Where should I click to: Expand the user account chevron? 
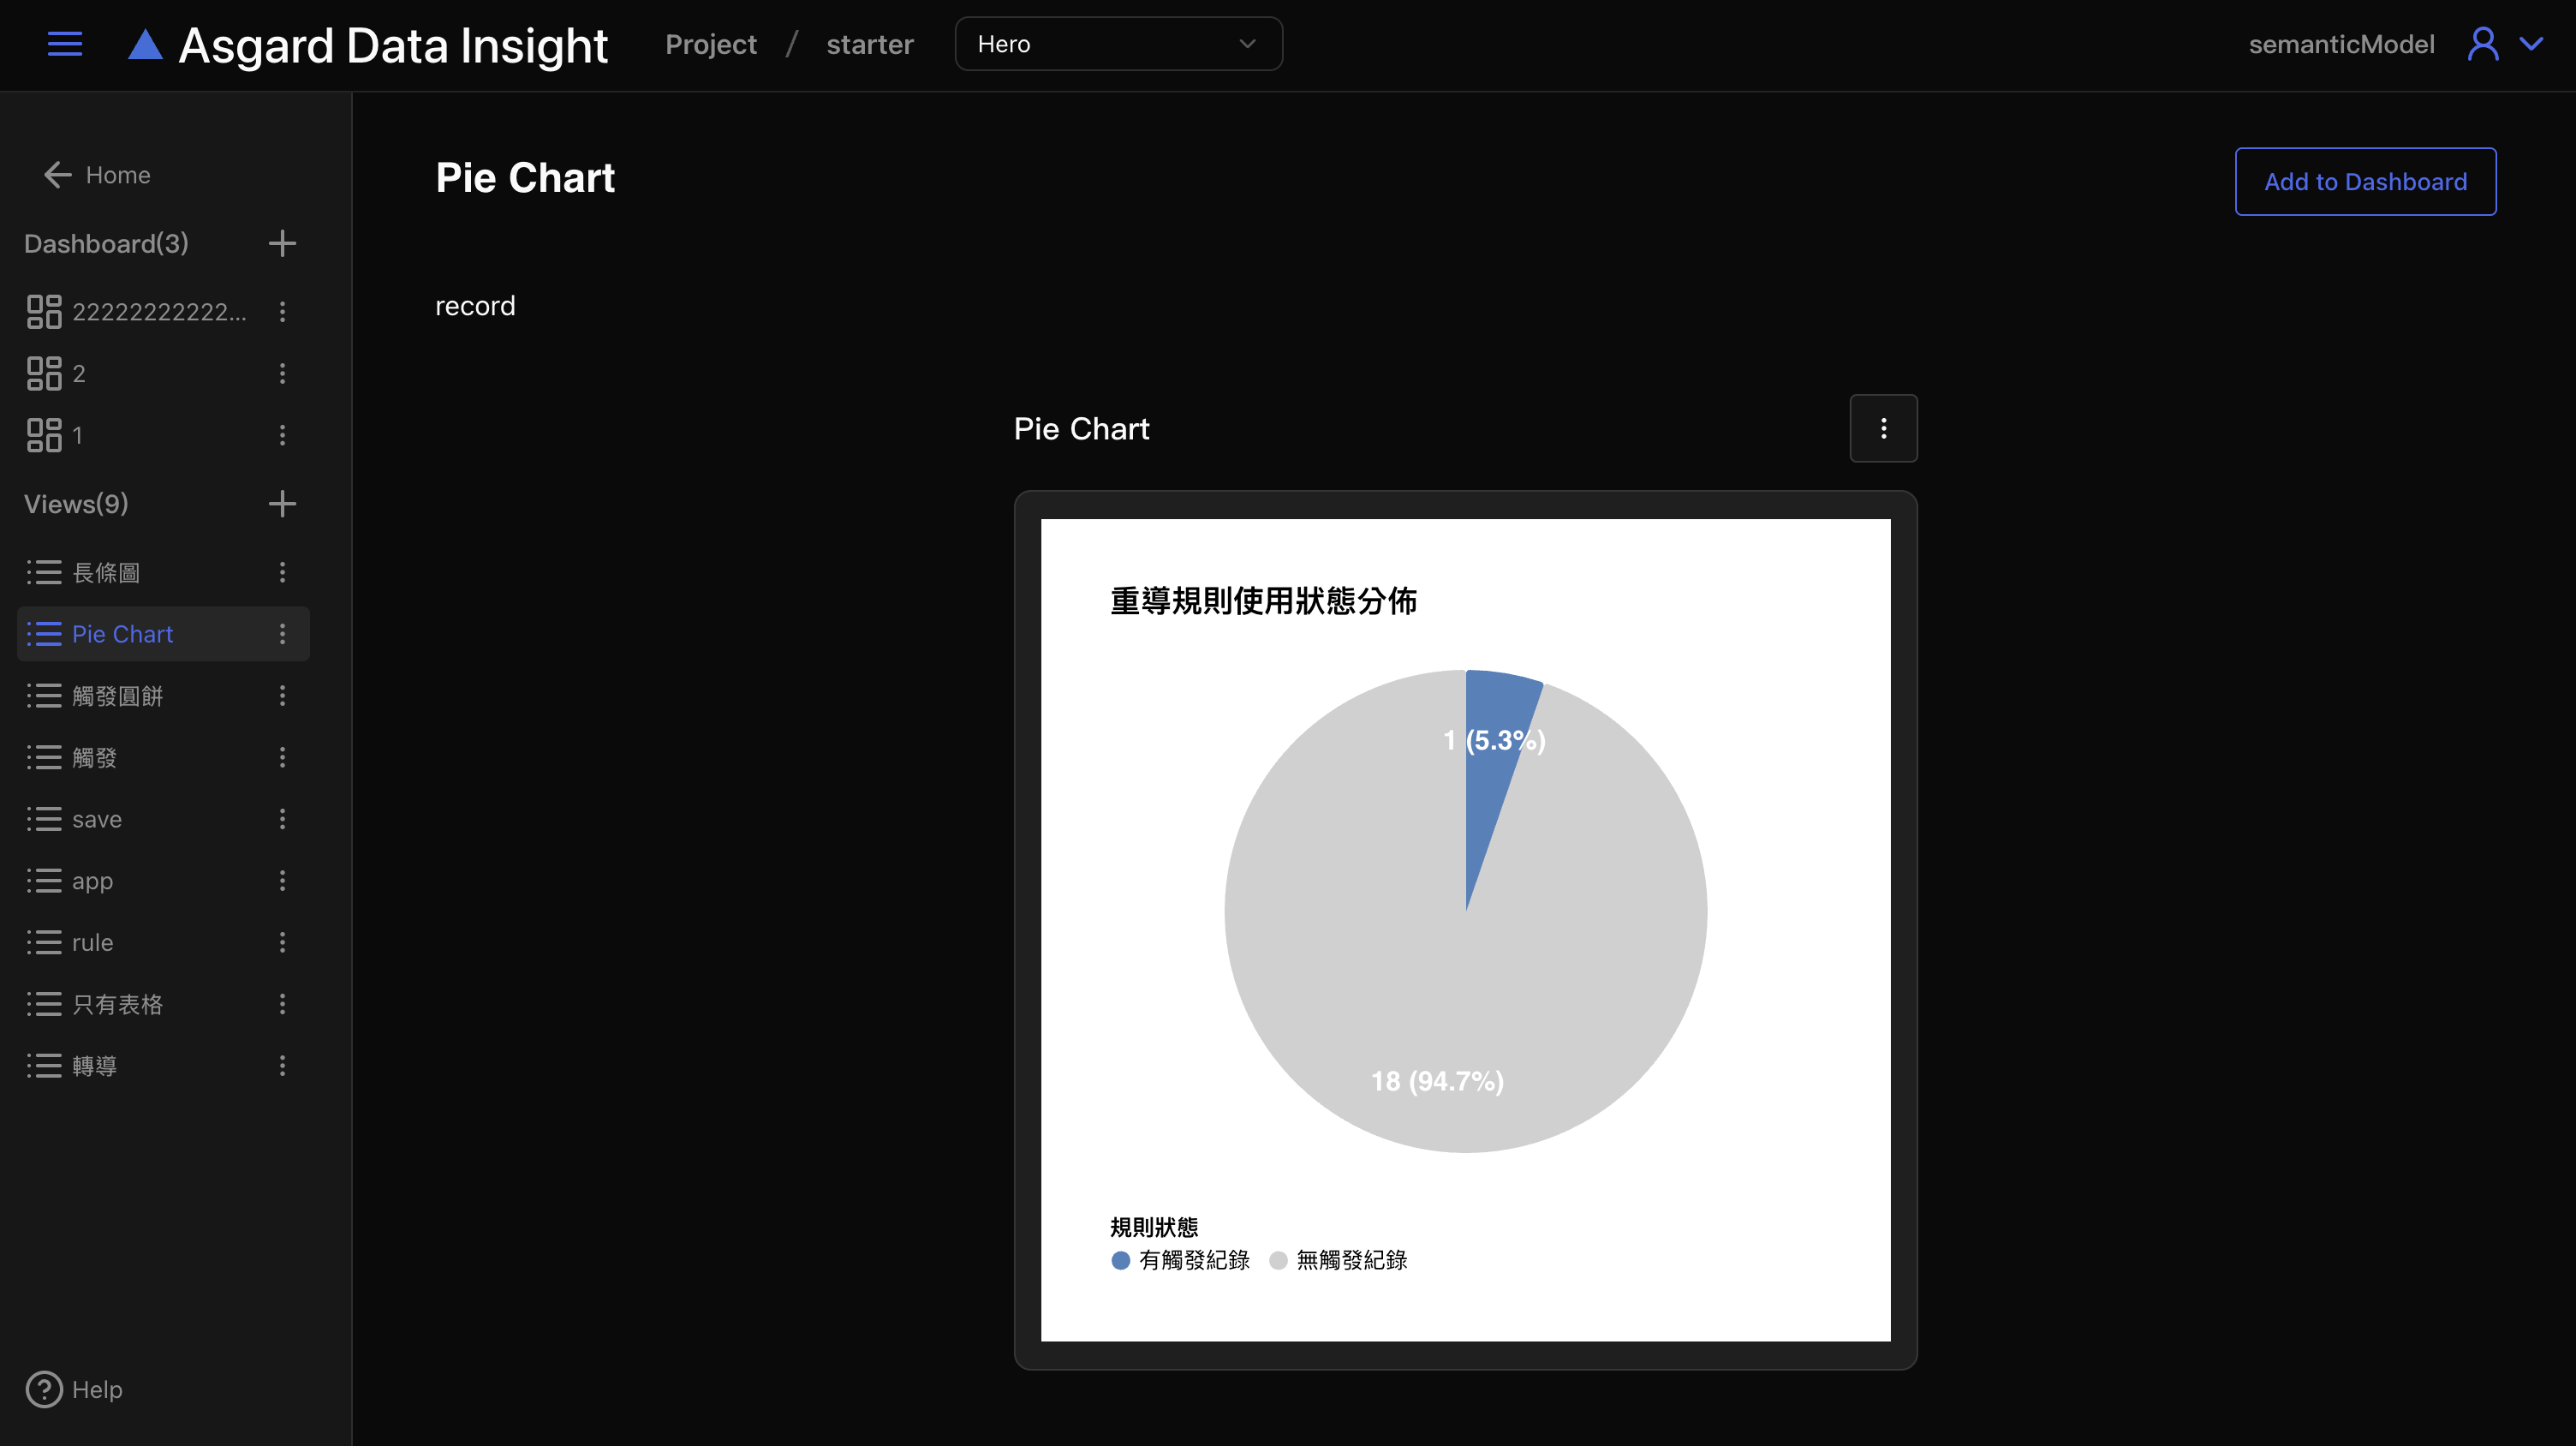pos(2531,44)
